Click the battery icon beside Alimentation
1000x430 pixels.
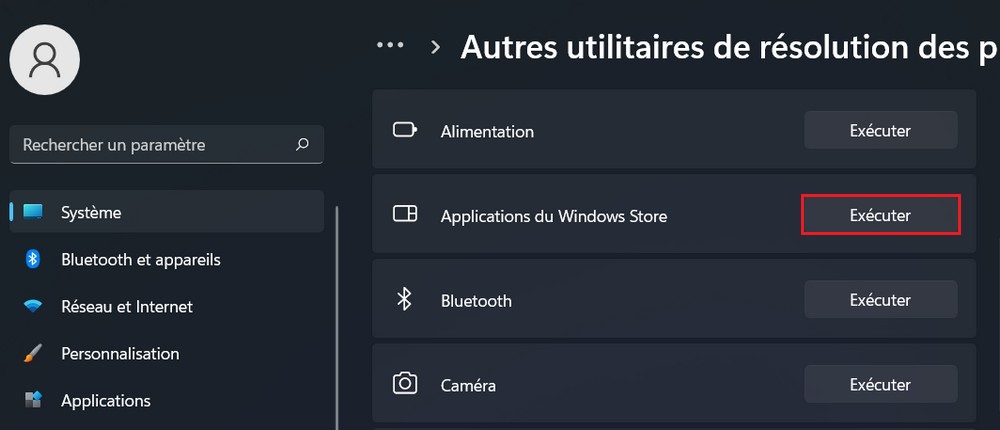click(405, 131)
